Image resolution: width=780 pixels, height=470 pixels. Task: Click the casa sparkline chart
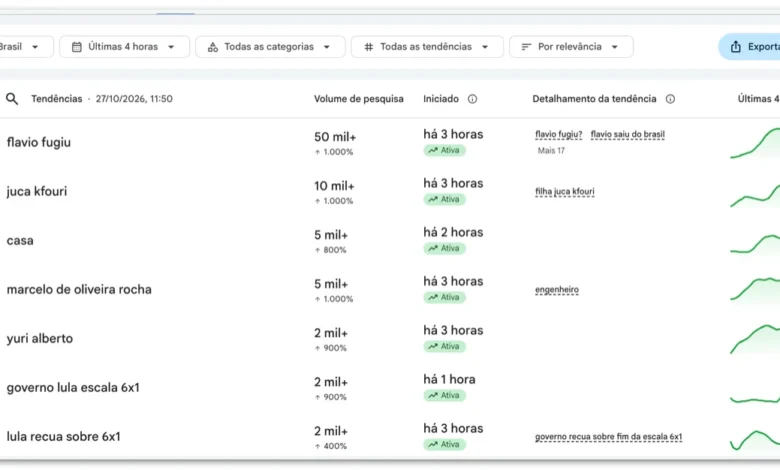(x=755, y=244)
